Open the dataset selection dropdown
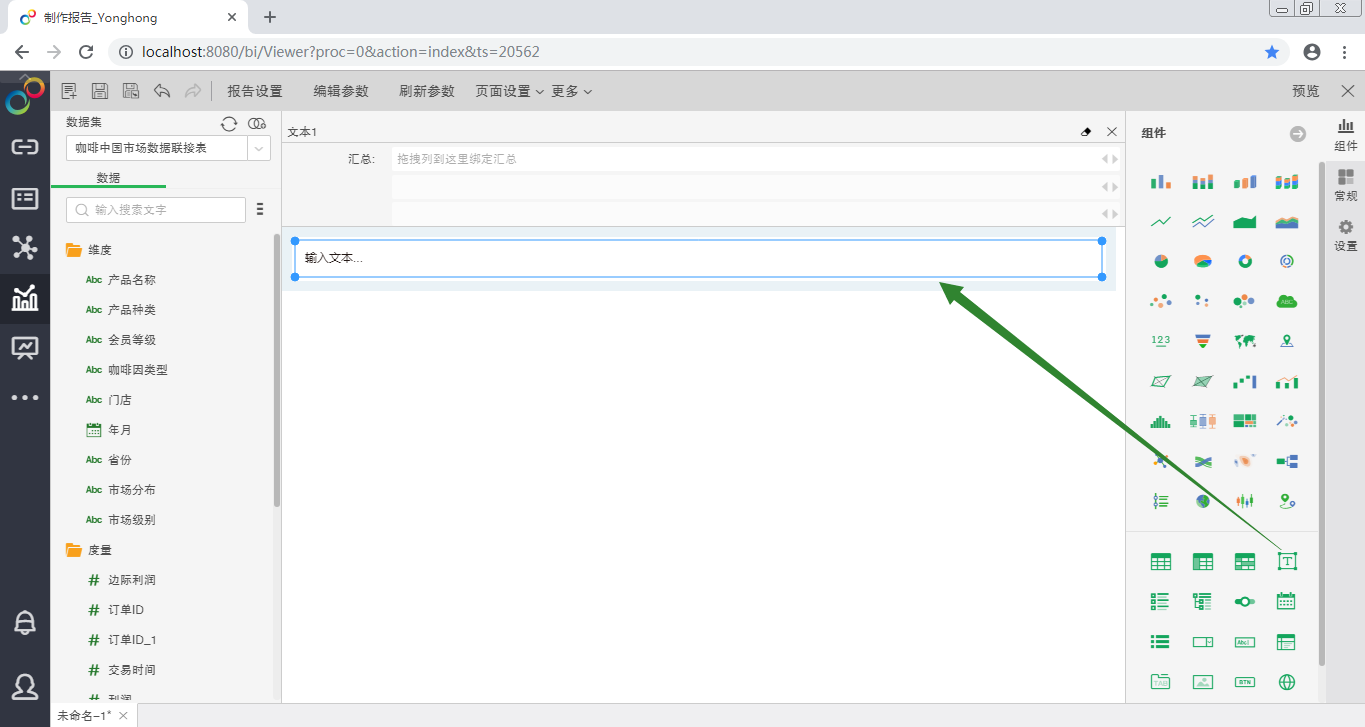This screenshot has height=727, width=1365. [x=259, y=148]
